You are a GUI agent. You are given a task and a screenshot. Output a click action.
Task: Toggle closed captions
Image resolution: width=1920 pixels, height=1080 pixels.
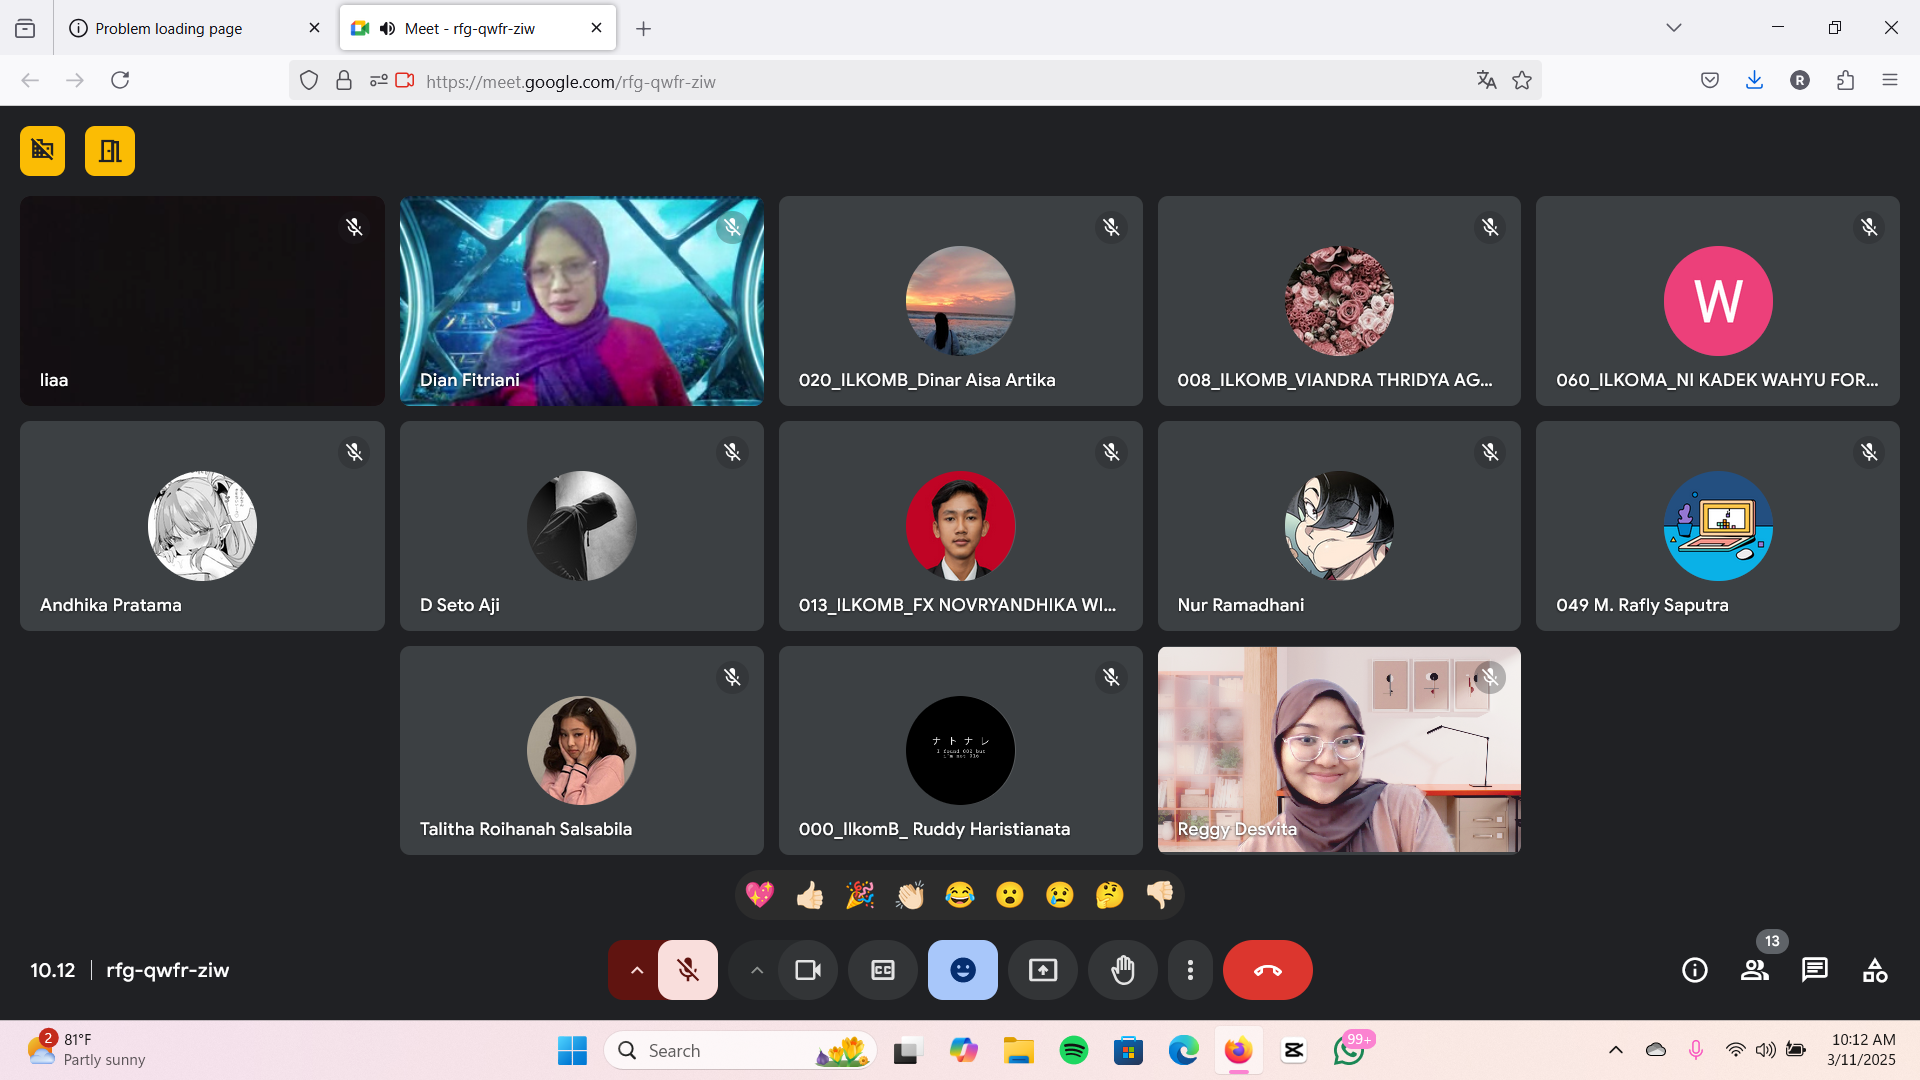[883, 970]
